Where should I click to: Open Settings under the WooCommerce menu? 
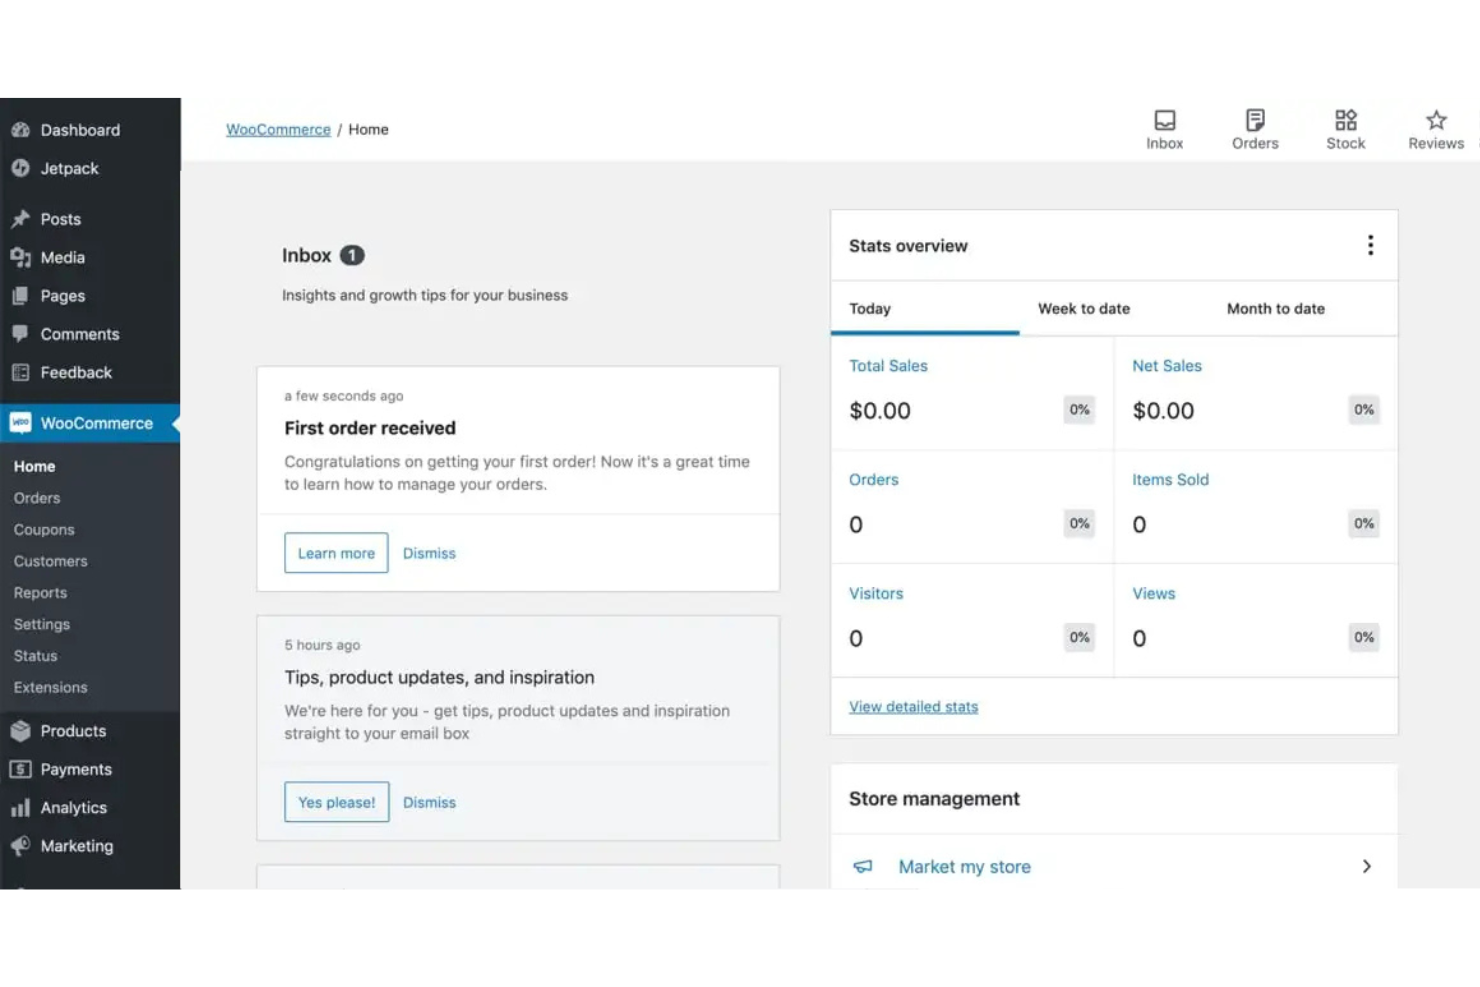click(x=41, y=624)
